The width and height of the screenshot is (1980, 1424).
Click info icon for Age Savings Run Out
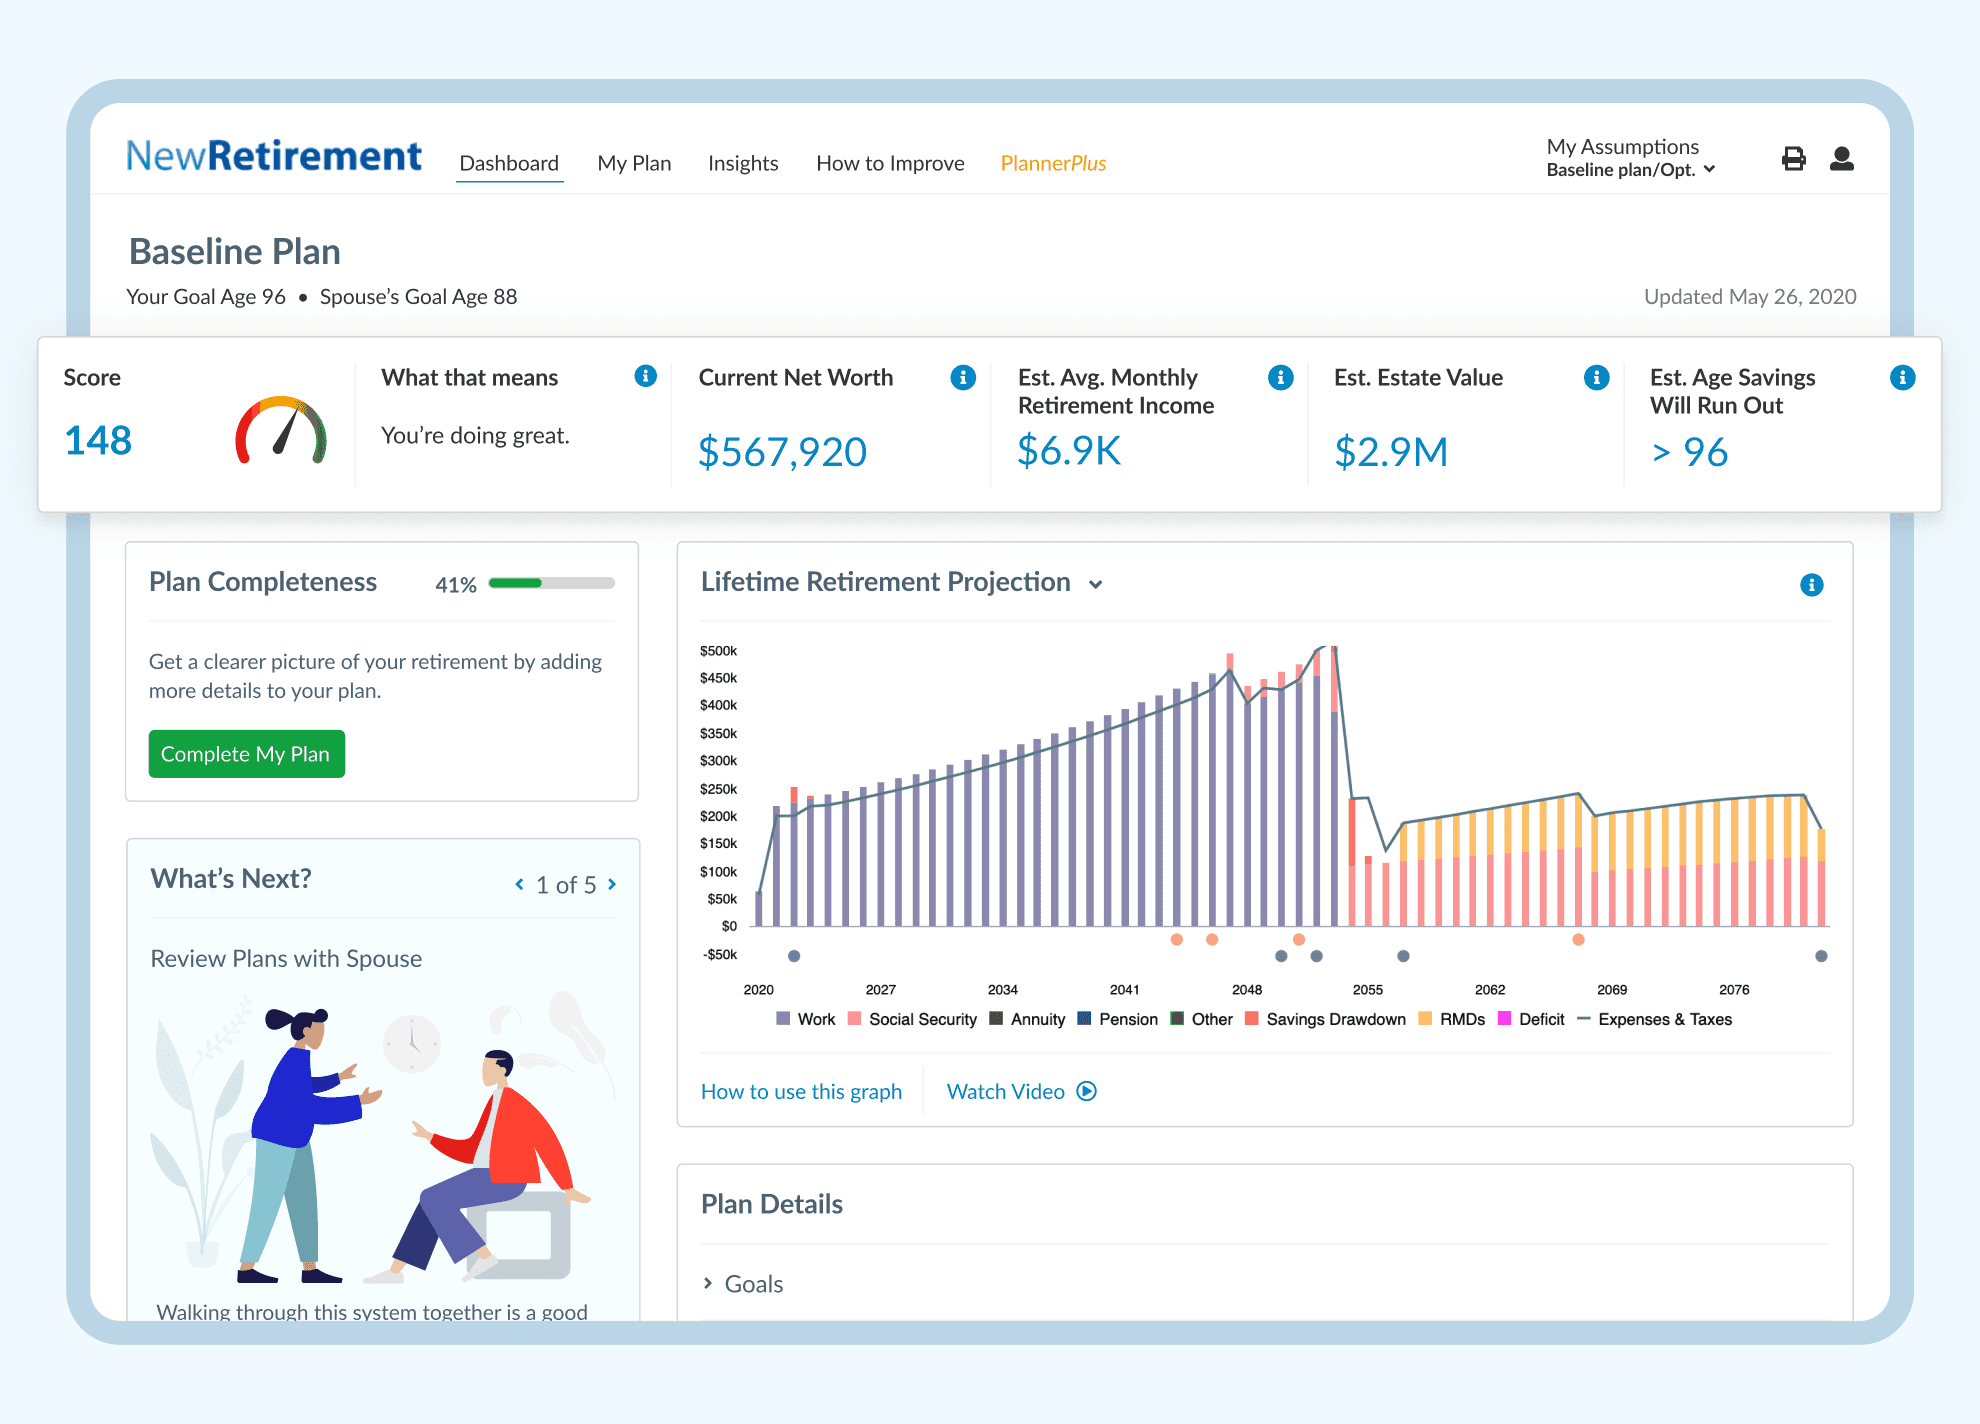(1901, 377)
